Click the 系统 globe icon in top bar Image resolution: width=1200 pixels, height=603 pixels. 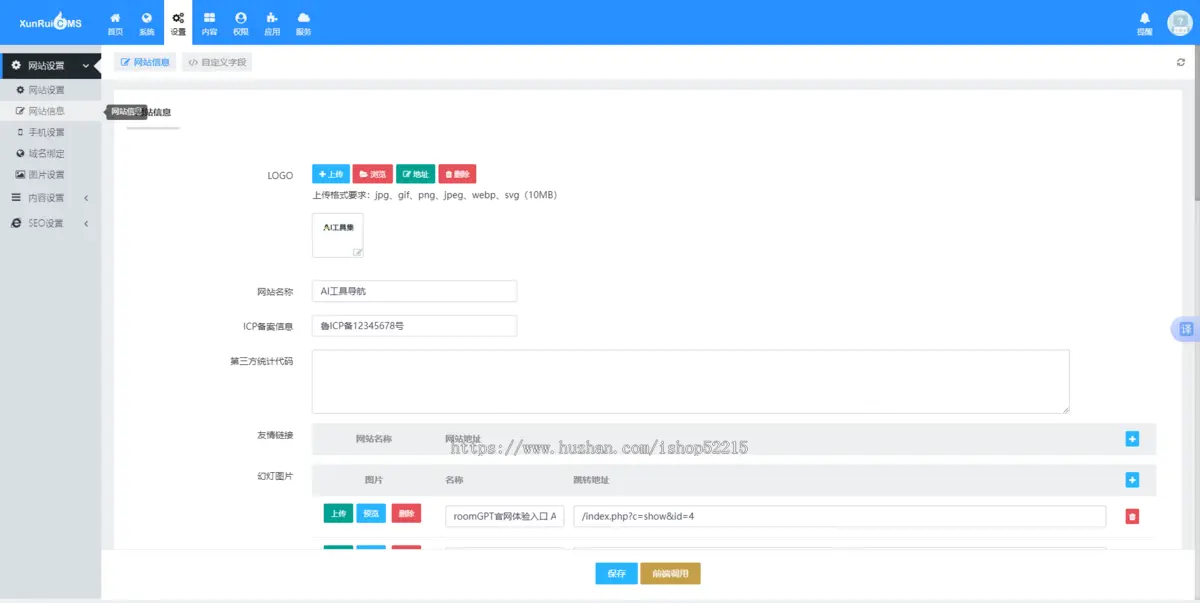[x=147, y=23]
